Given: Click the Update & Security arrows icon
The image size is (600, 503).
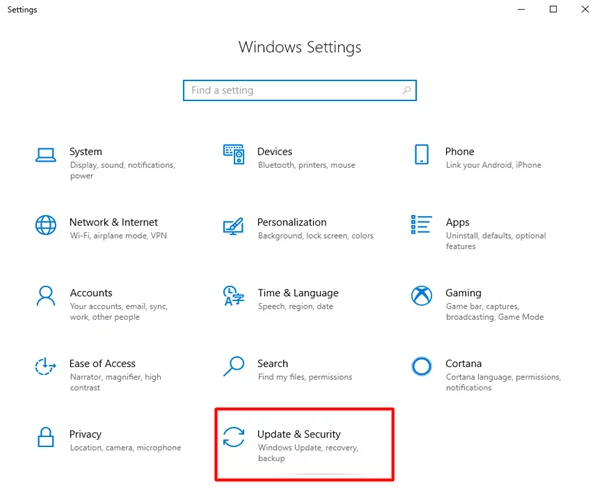Looking at the screenshot, I should click(233, 436).
